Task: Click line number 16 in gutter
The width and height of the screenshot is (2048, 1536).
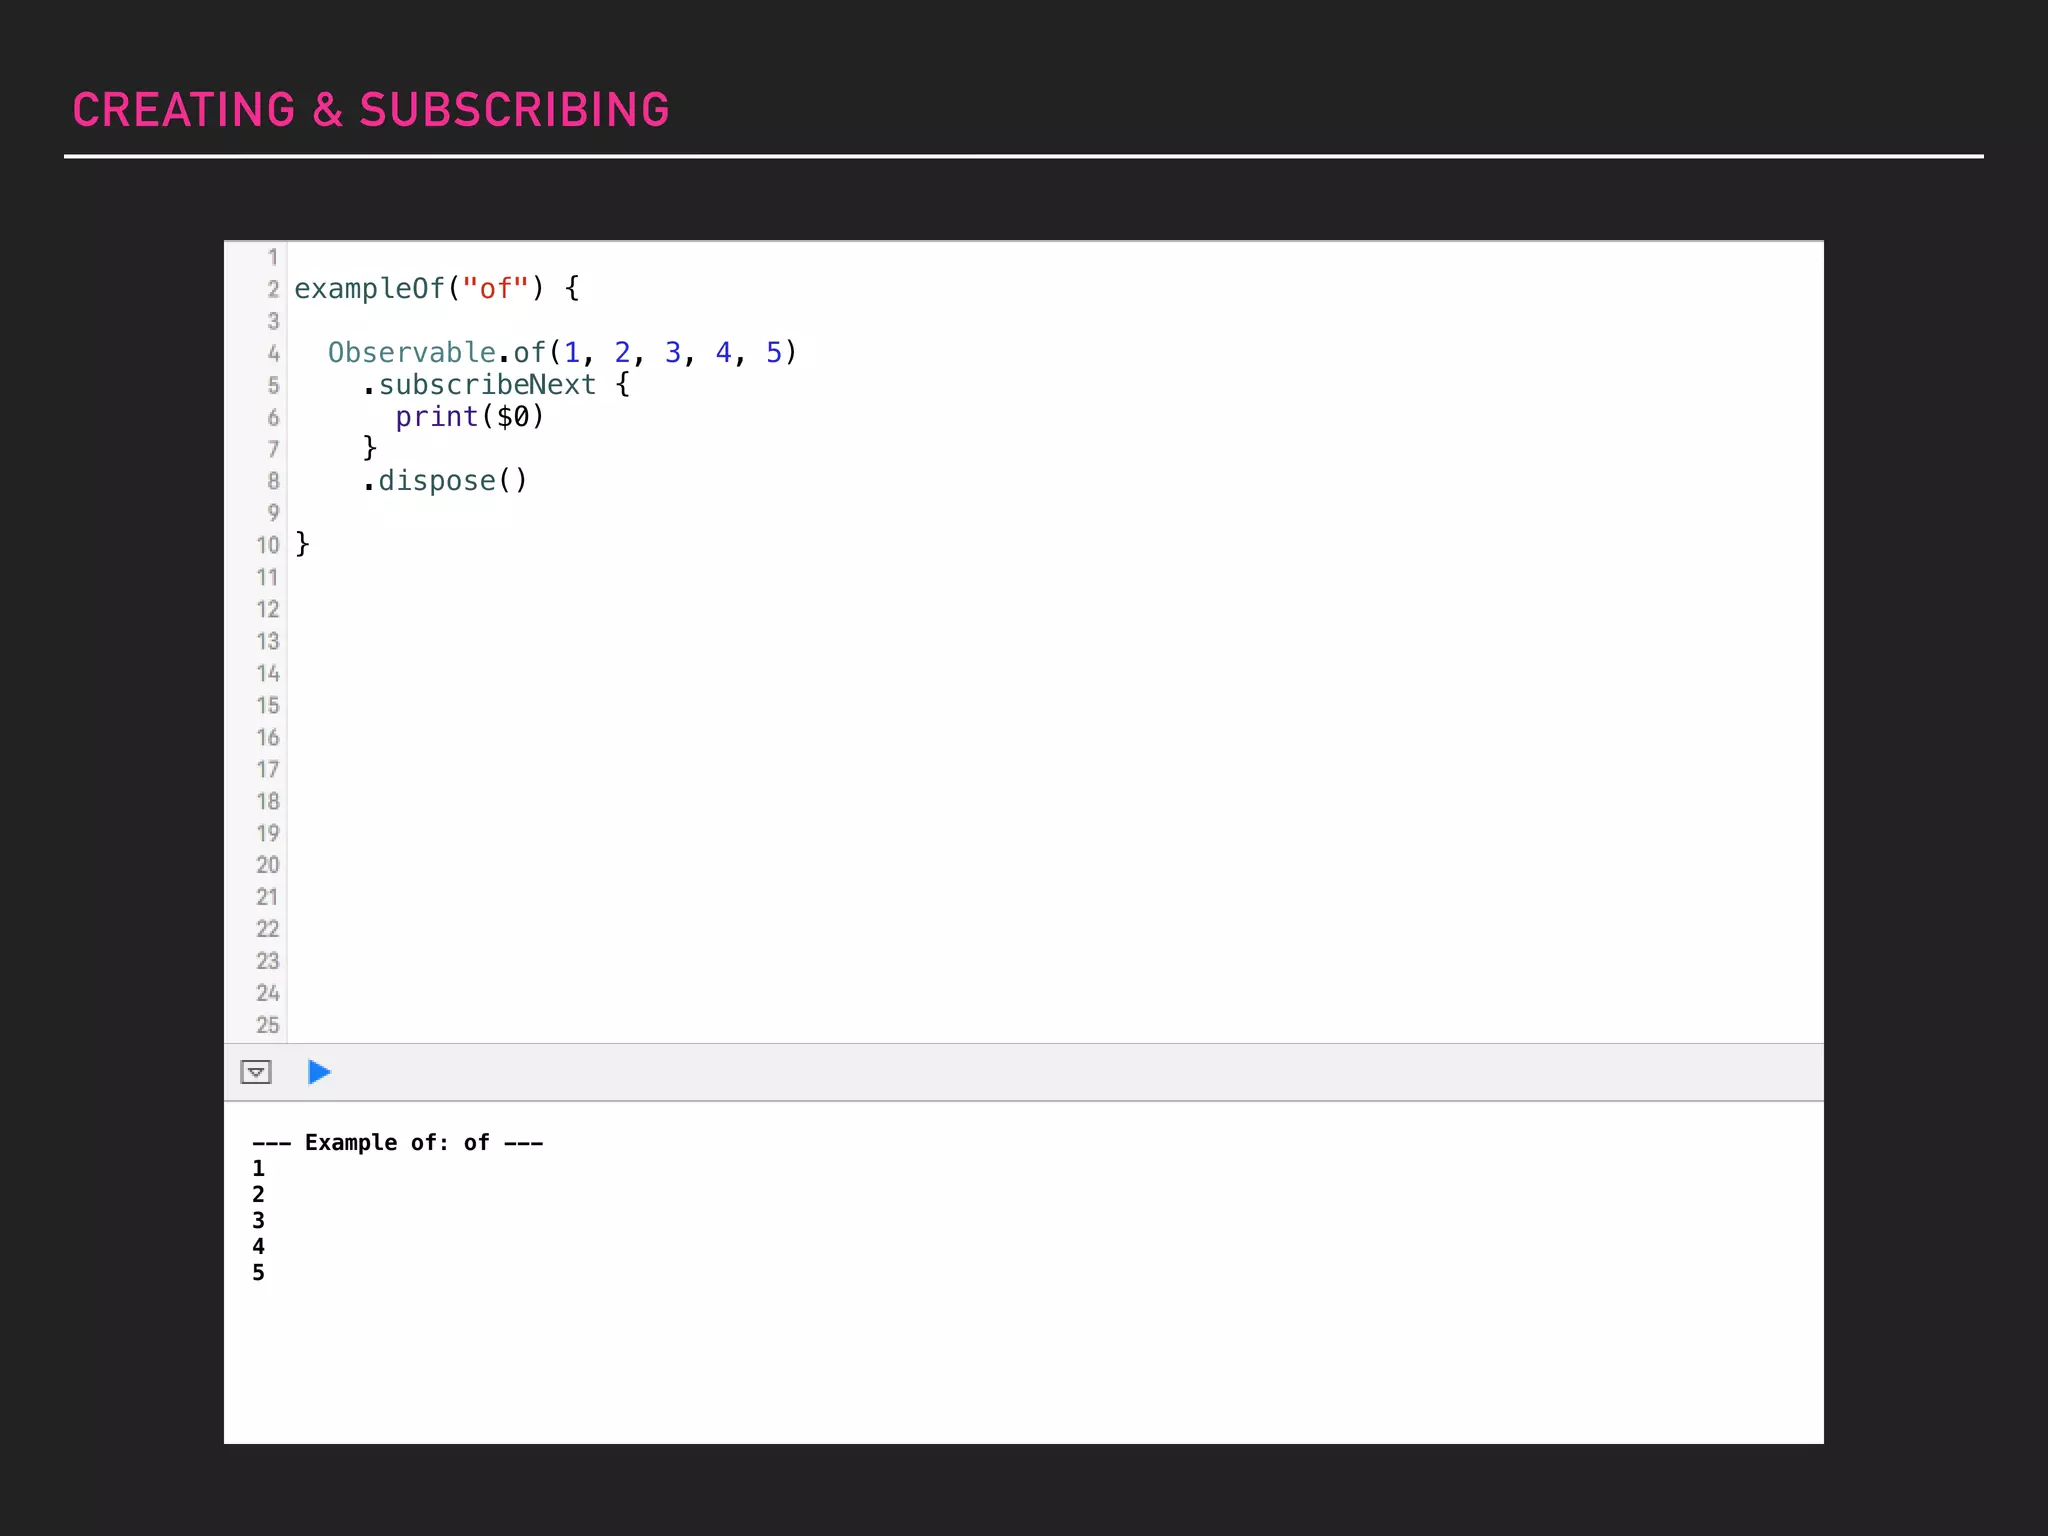Action: 267,737
